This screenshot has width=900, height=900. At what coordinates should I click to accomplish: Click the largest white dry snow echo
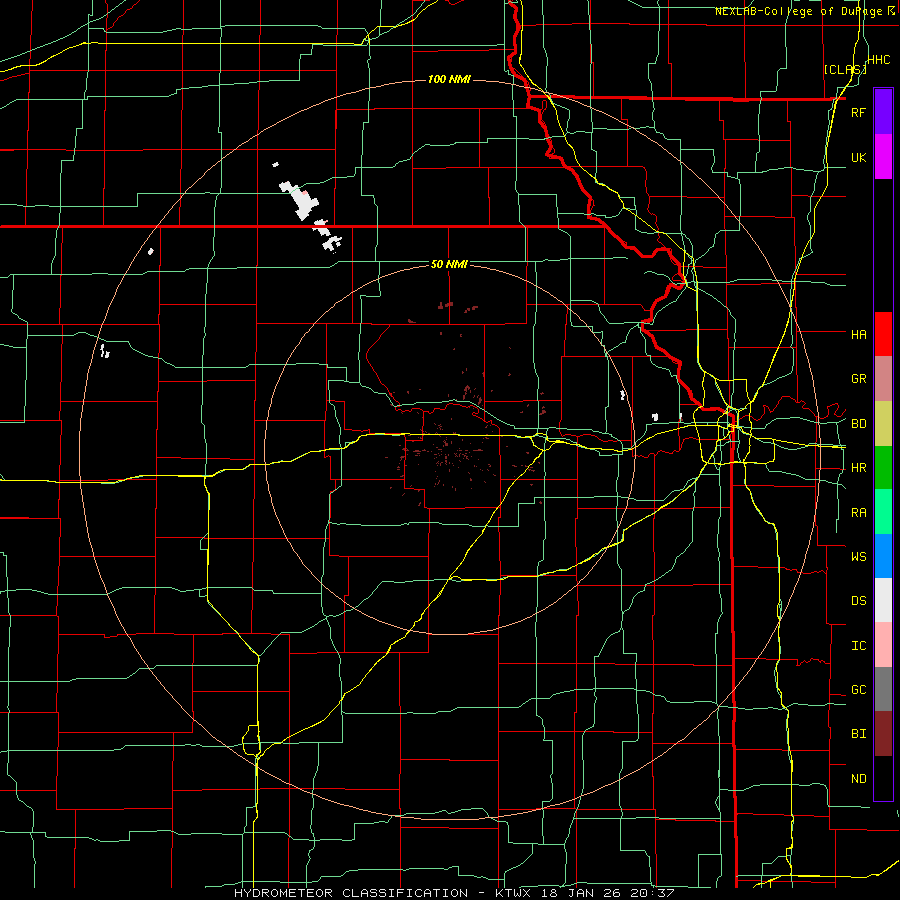click(x=300, y=201)
